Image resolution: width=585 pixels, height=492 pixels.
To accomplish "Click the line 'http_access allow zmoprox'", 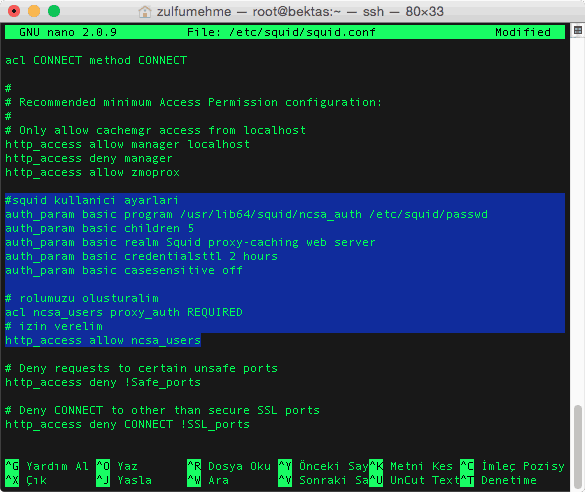I will [x=93, y=172].
